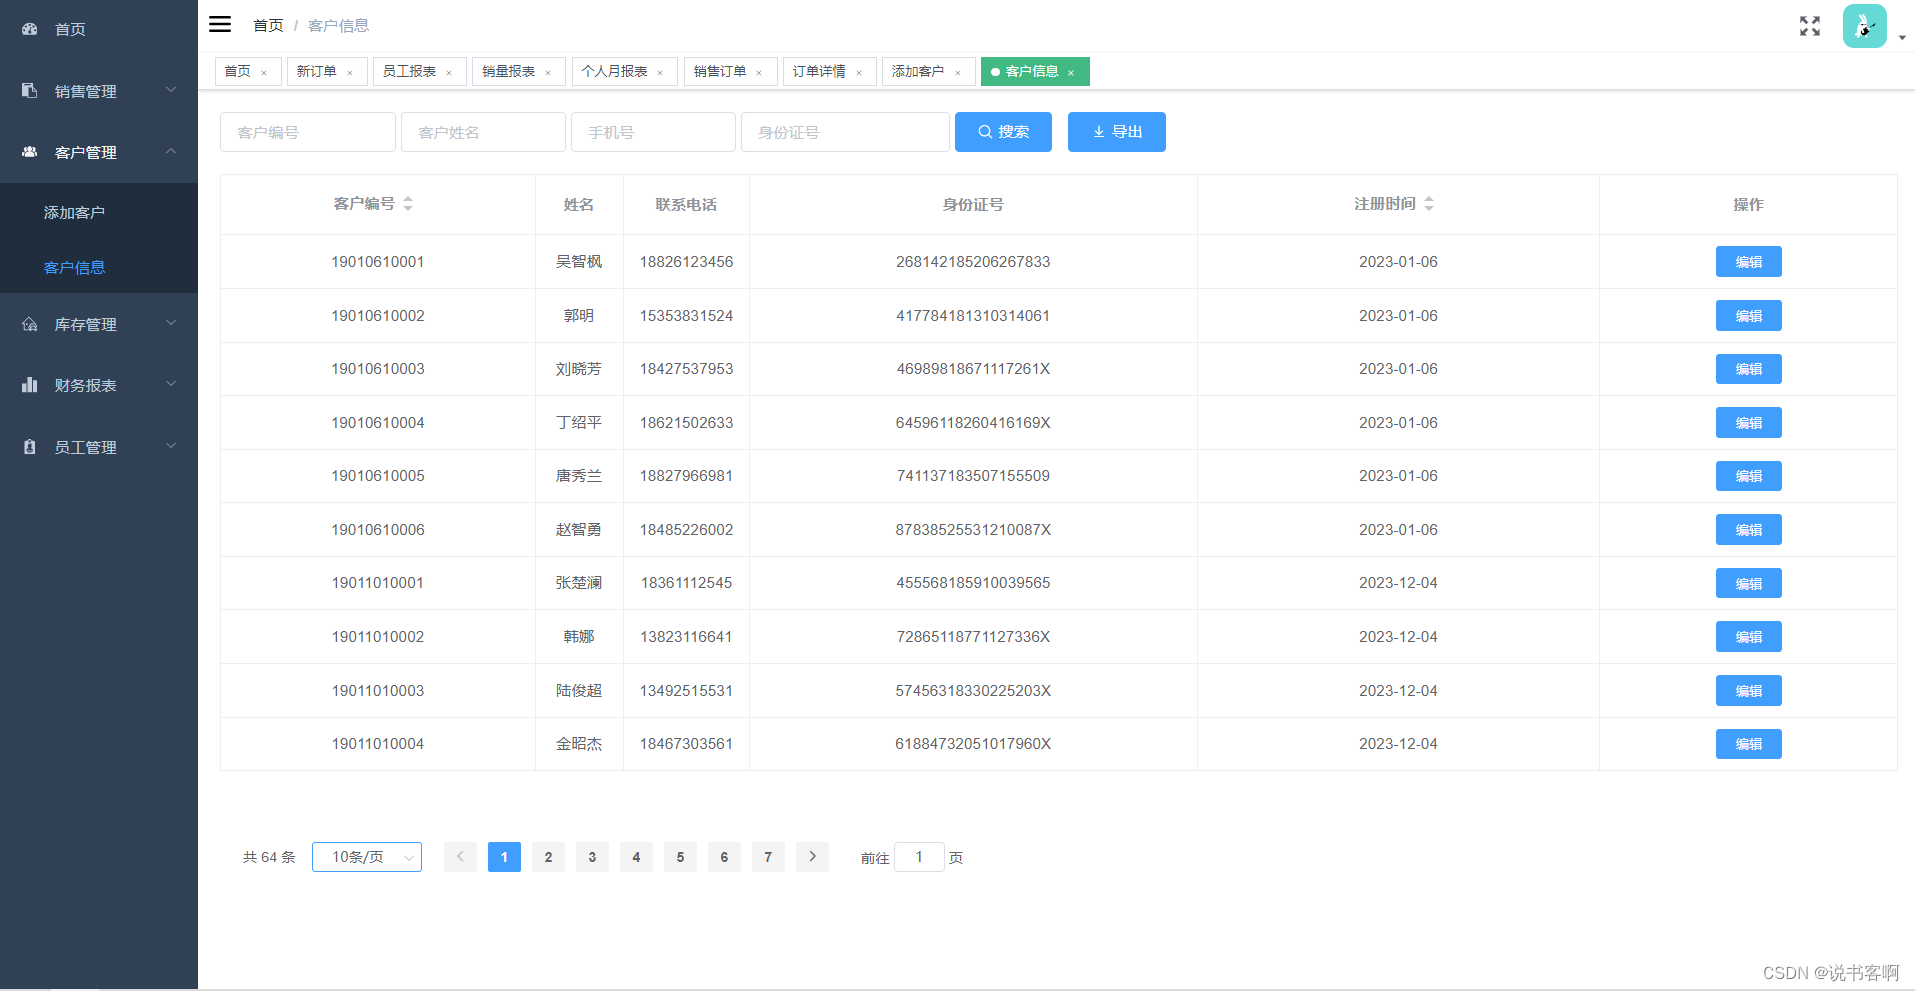Click the 财务报表 chart icon

30,385
